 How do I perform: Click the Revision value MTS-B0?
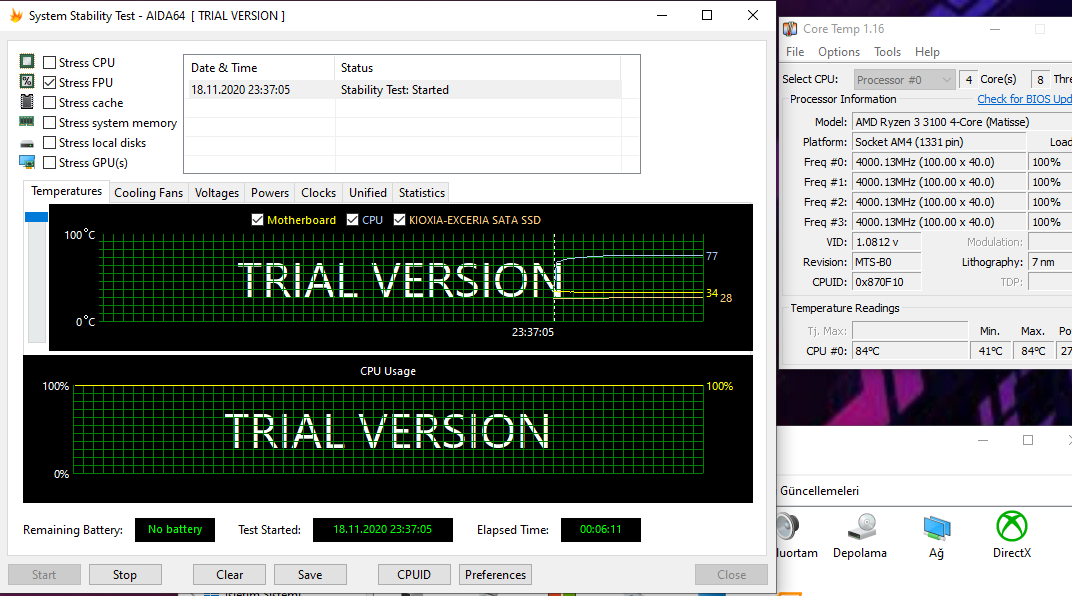(x=886, y=262)
